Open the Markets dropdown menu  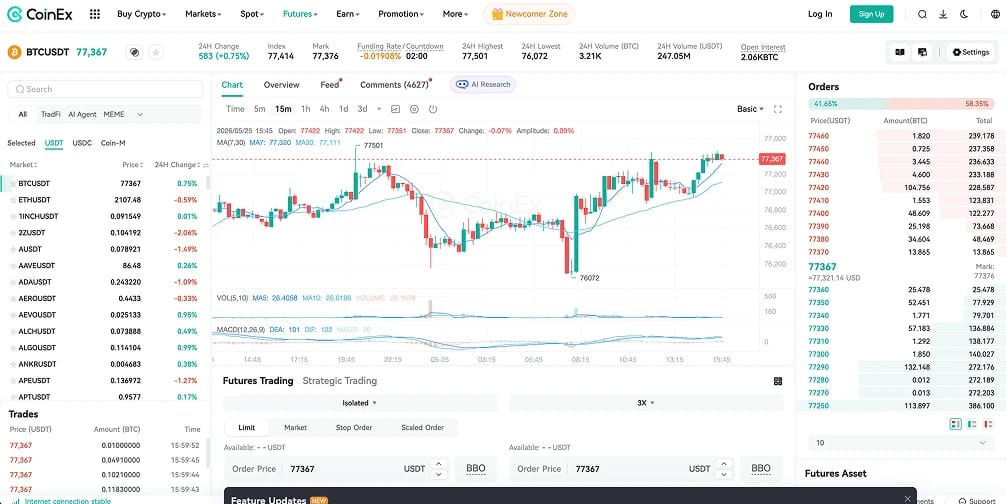(203, 14)
